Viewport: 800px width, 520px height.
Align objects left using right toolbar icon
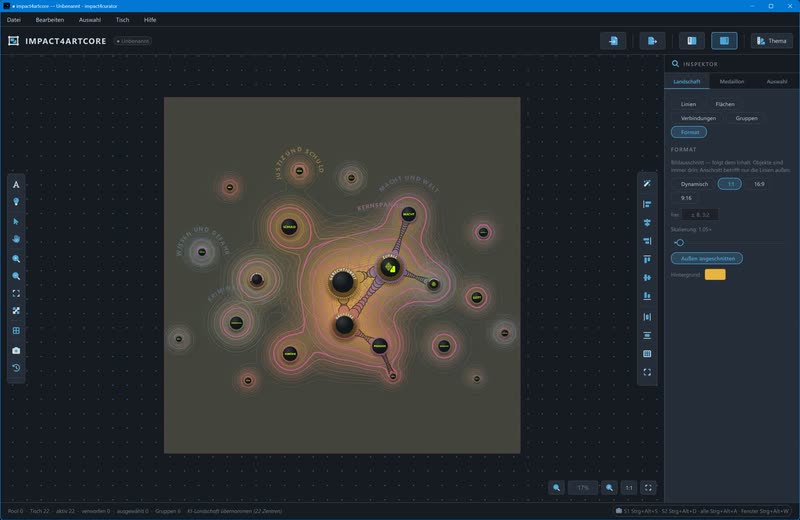pos(647,204)
